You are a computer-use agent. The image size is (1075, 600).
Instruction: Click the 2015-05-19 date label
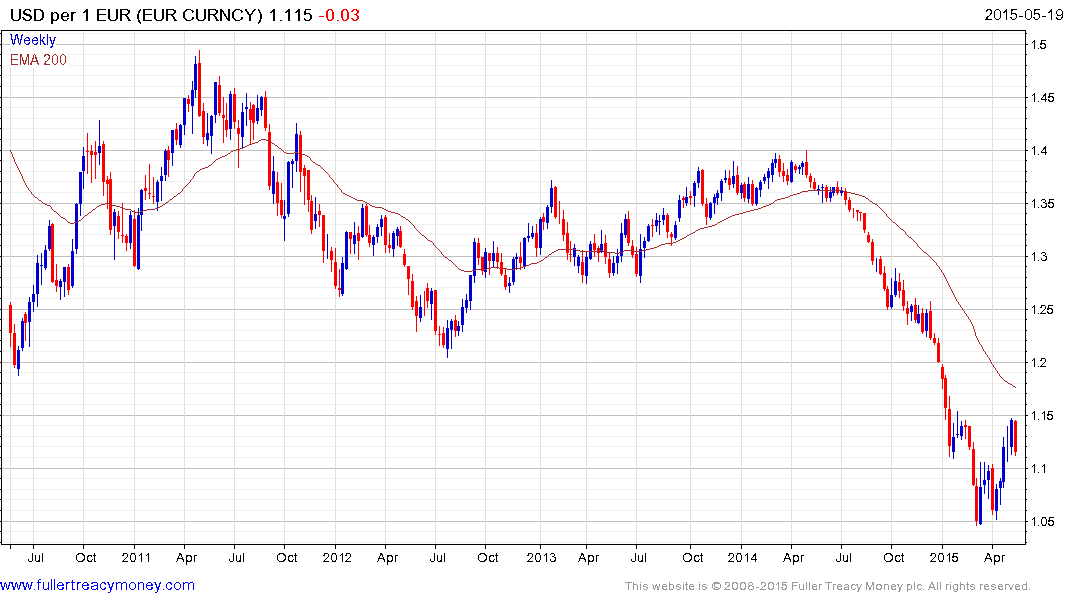point(1024,15)
